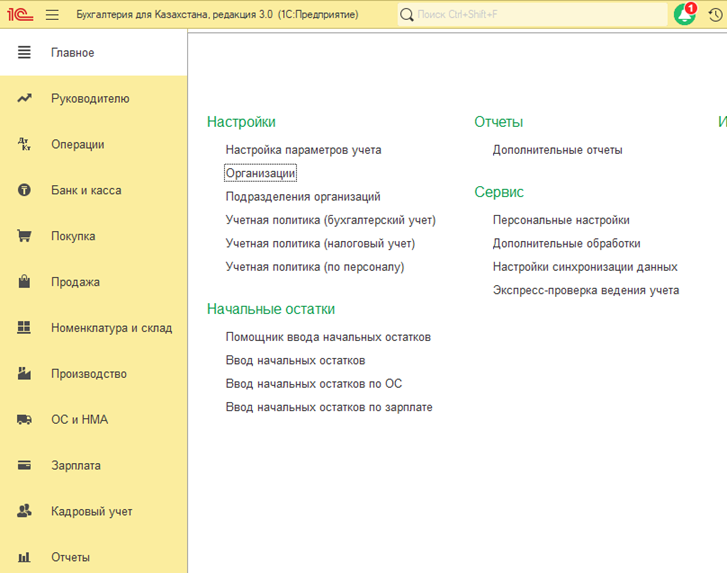727x573 pixels.
Task: Open Помощник ввода начальных остатков
Action: tap(328, 337)
